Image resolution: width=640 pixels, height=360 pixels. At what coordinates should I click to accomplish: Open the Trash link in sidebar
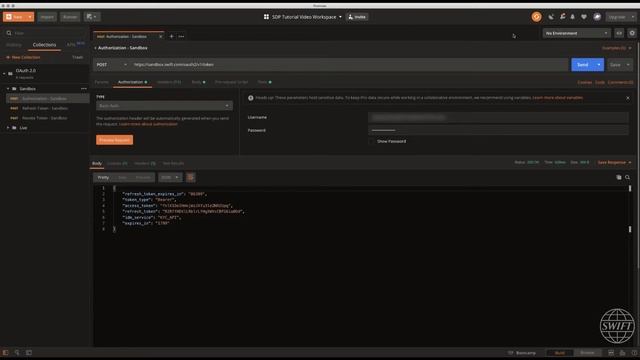[78, 57]
